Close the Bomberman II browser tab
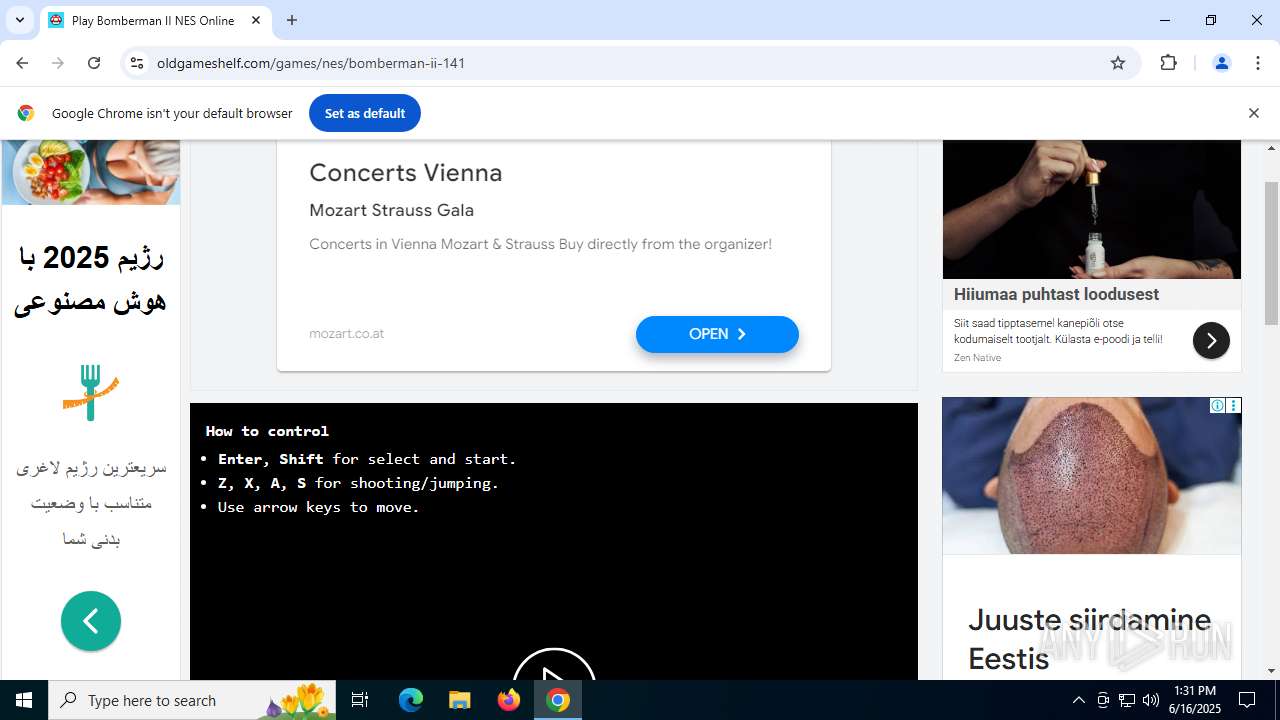Viewport: 1280px width, 720px height. click(x=256, y=20)
